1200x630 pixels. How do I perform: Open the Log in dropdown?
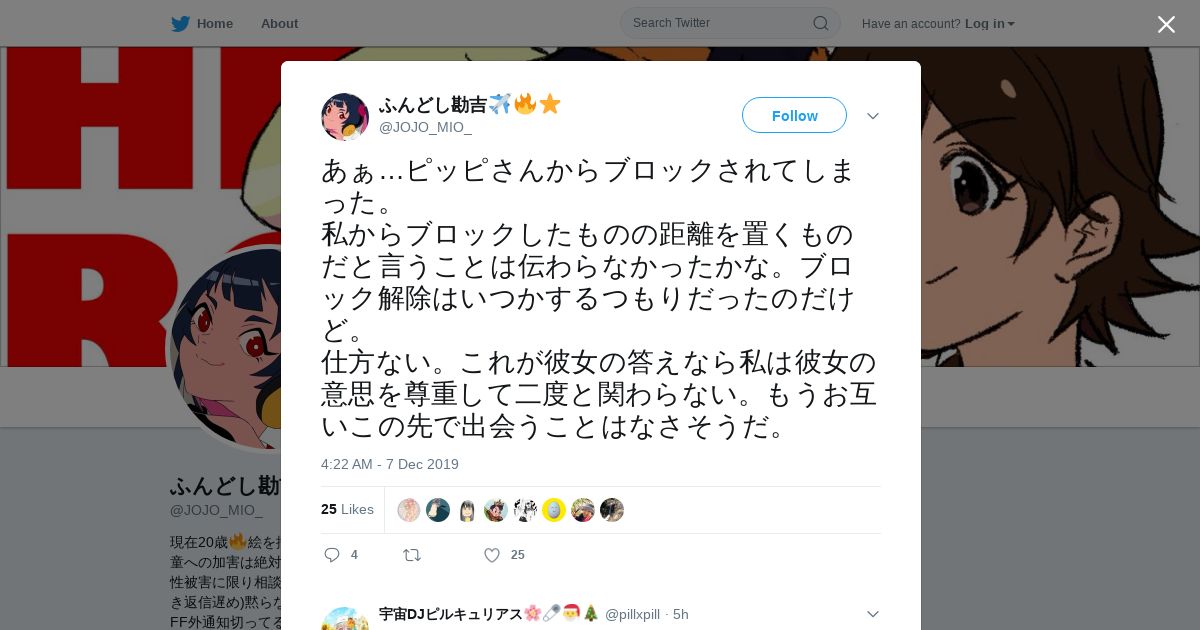coord(990,23)
